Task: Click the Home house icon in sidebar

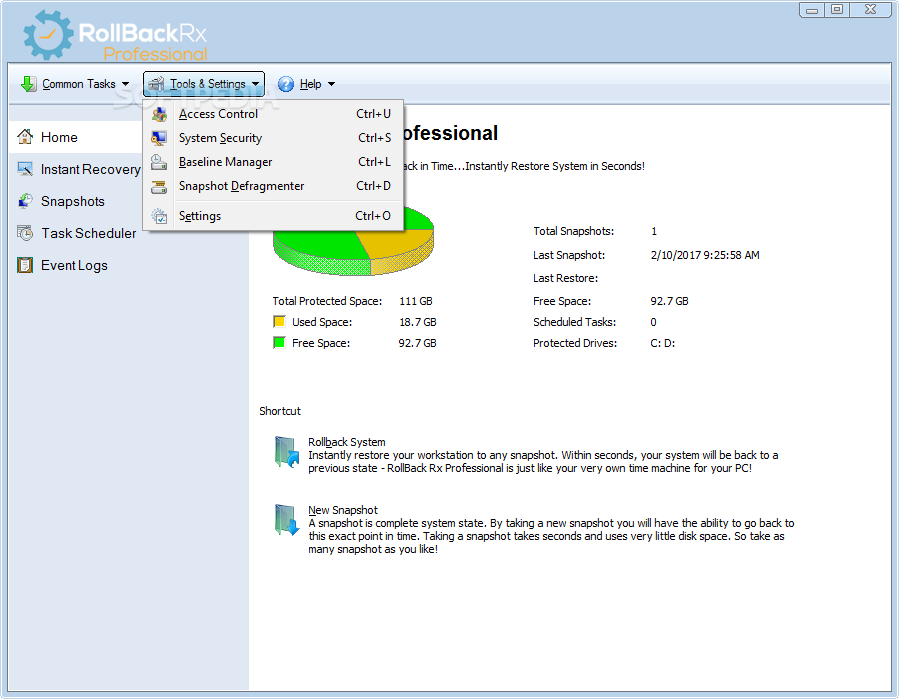Action: [x=25, y=136]
